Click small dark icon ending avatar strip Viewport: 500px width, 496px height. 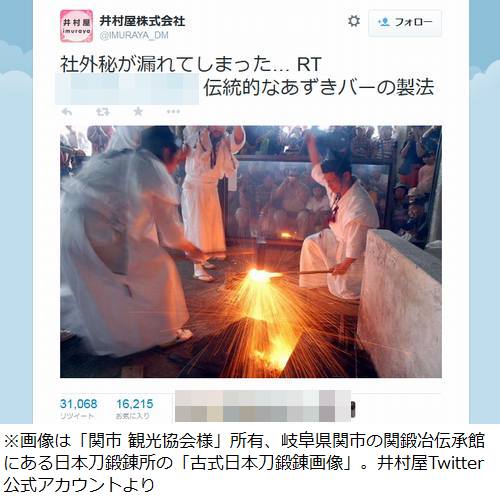tap(353, 409)
